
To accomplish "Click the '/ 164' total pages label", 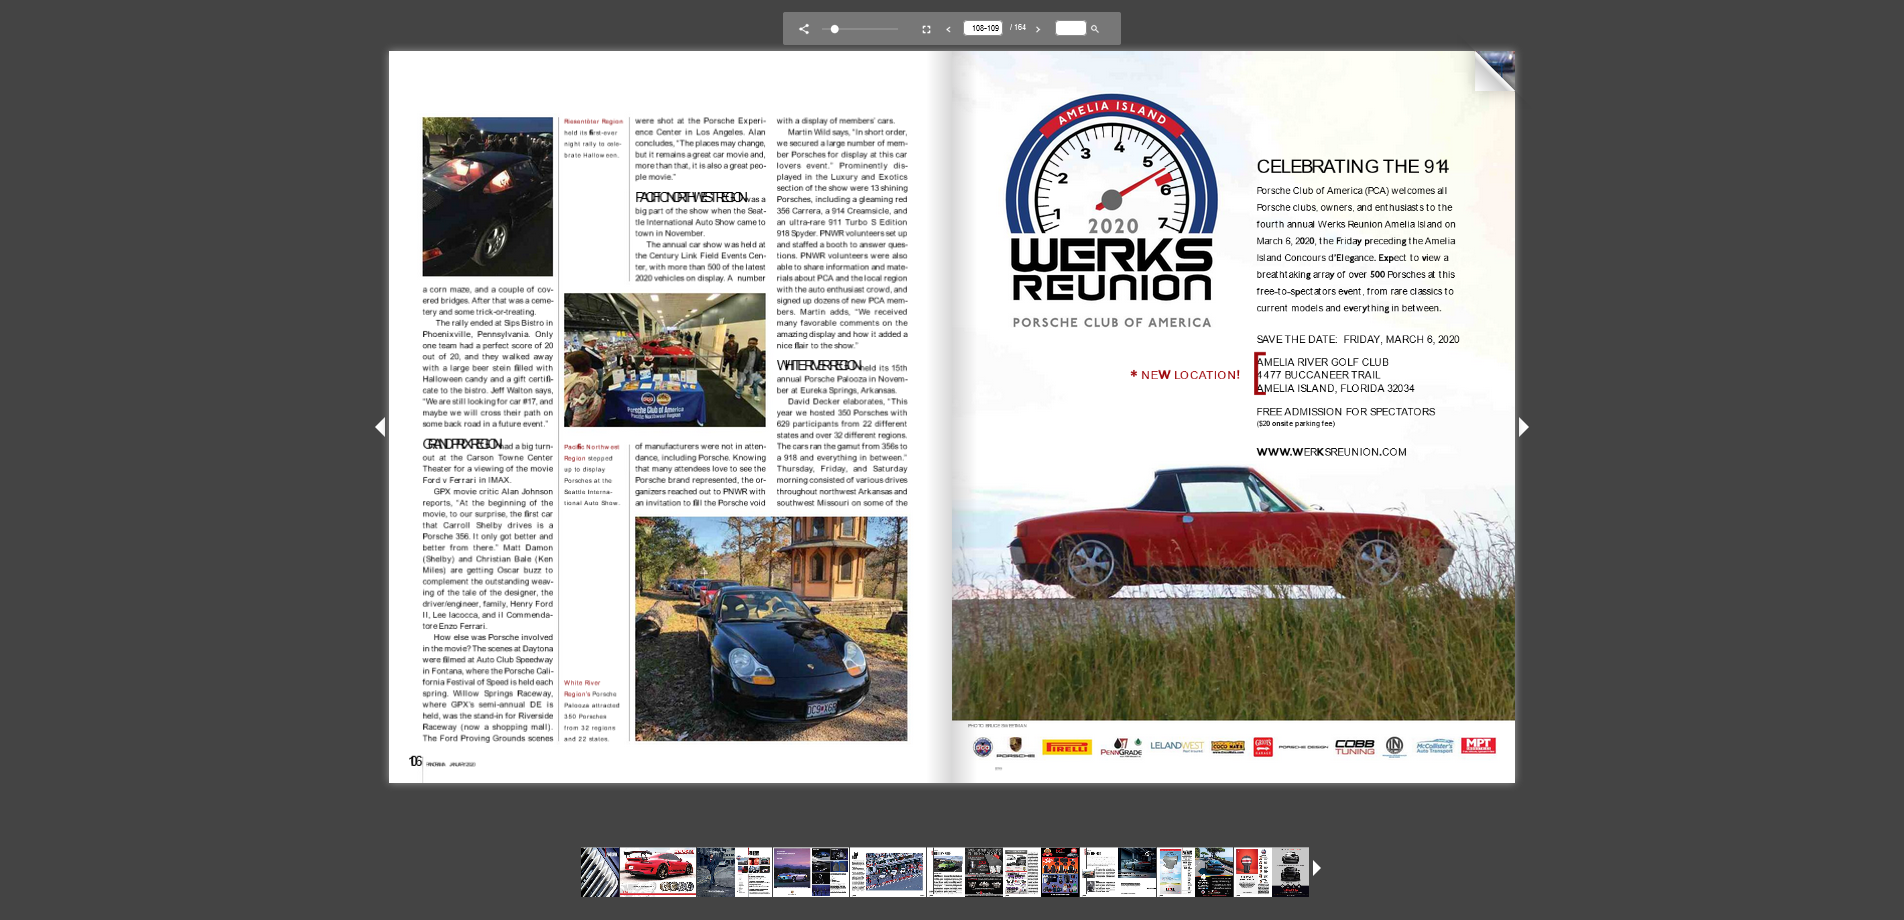I will pos(1018,28).
